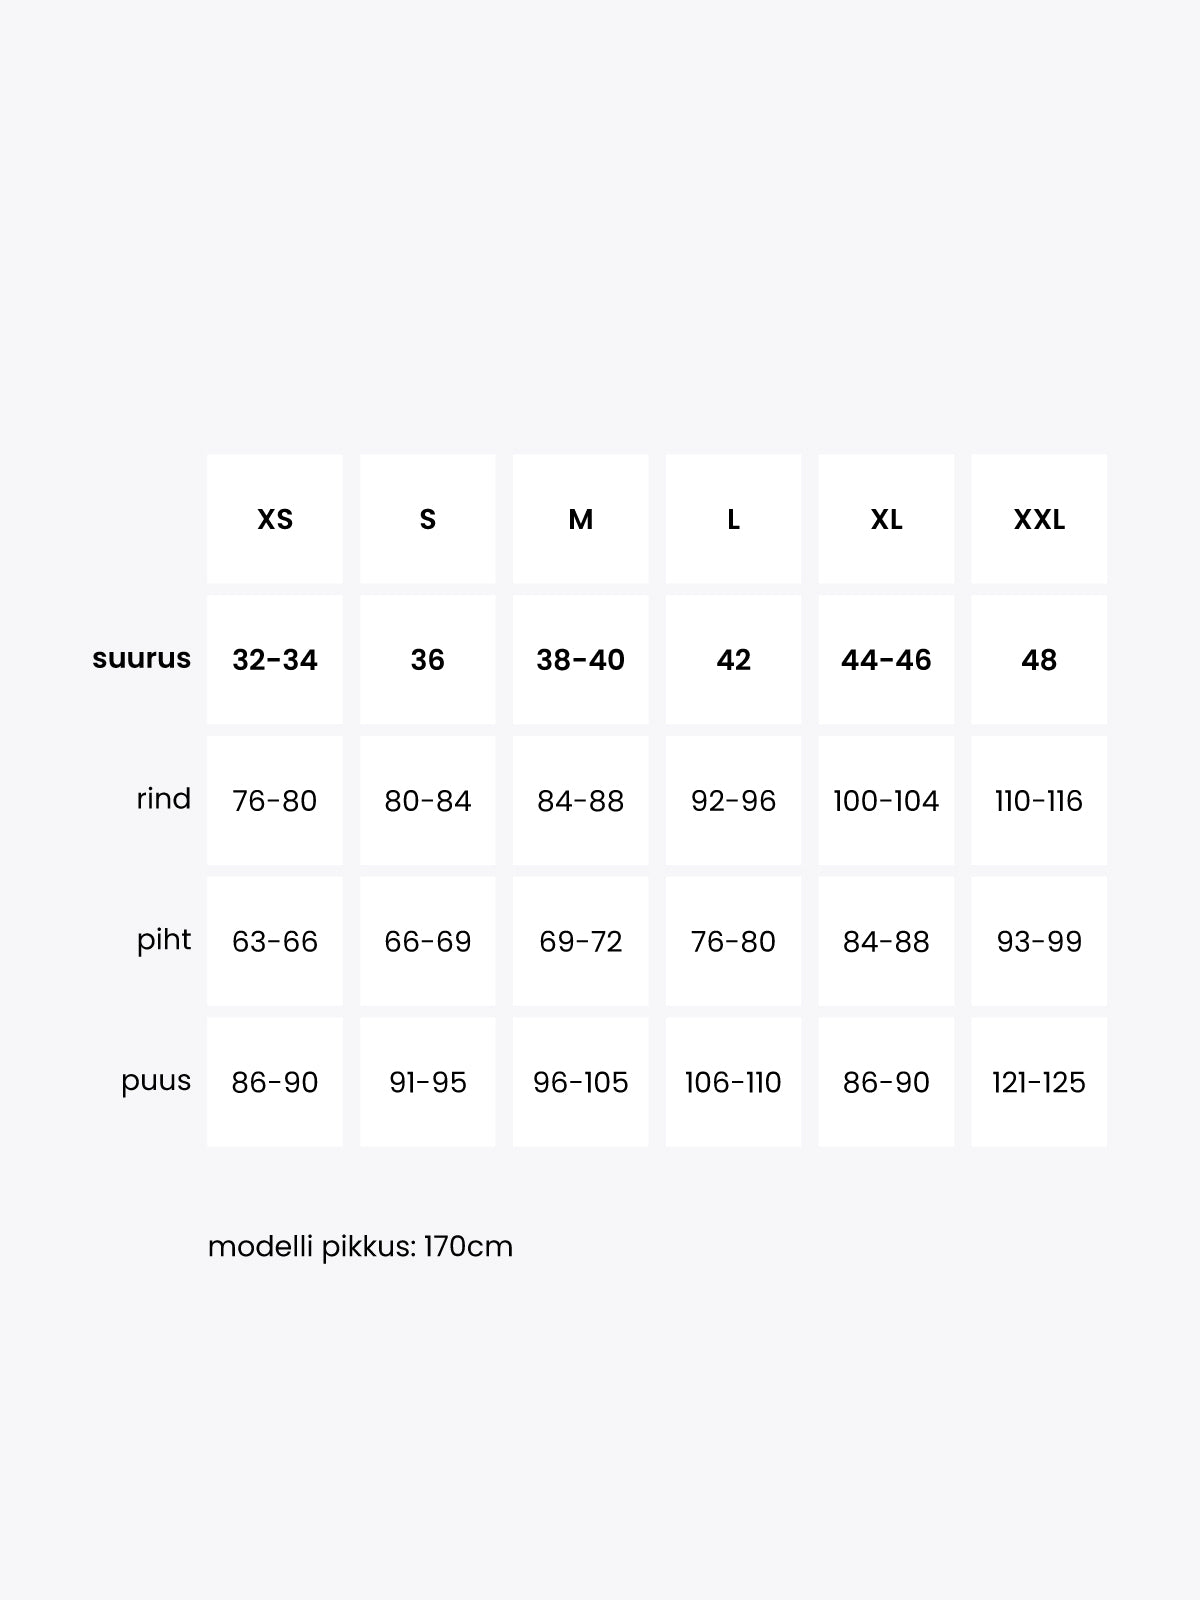Click the rind row label

click(163, 799)
